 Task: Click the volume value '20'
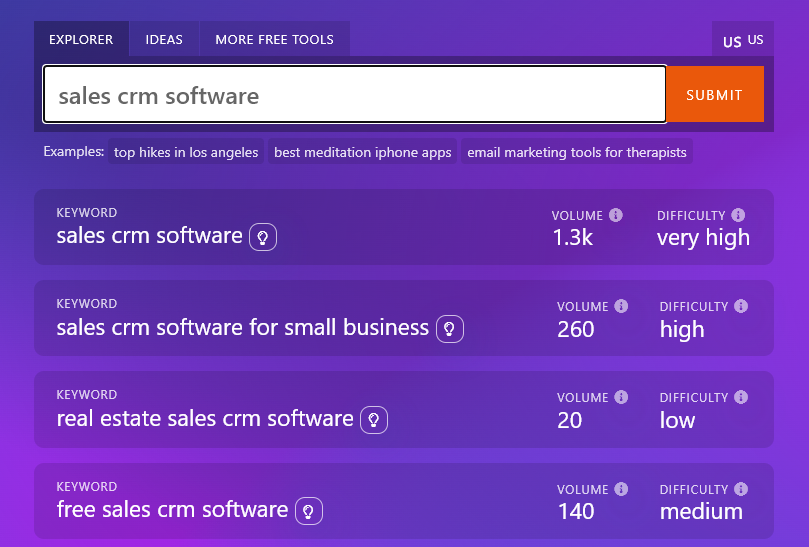coord(570,421)
